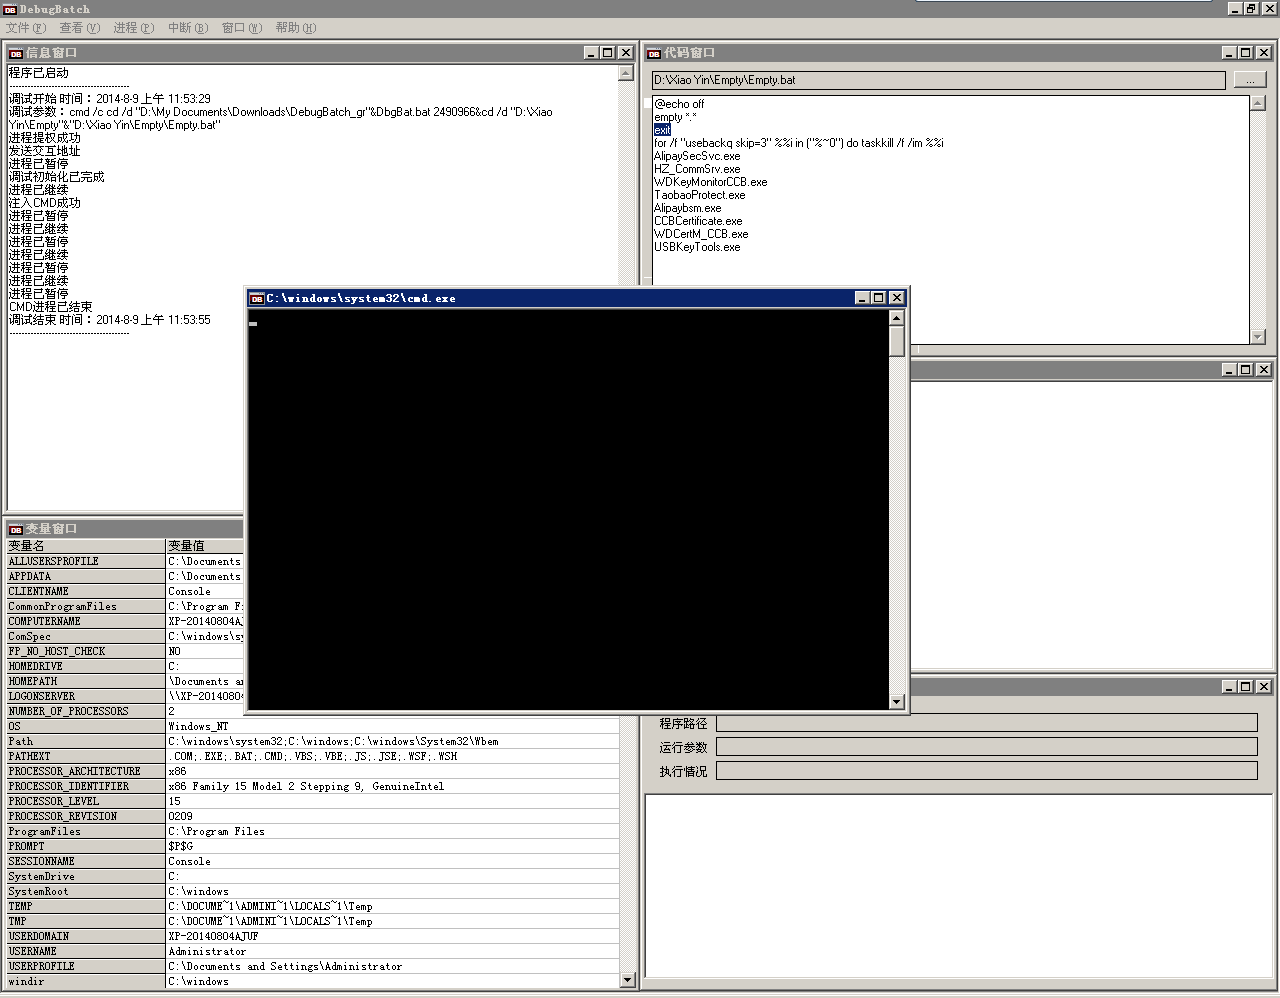The height and width of the screenshot is (998, 1280).
Task: Minimize the 代码窗口 panel
Action: [x=1229, y=53]
